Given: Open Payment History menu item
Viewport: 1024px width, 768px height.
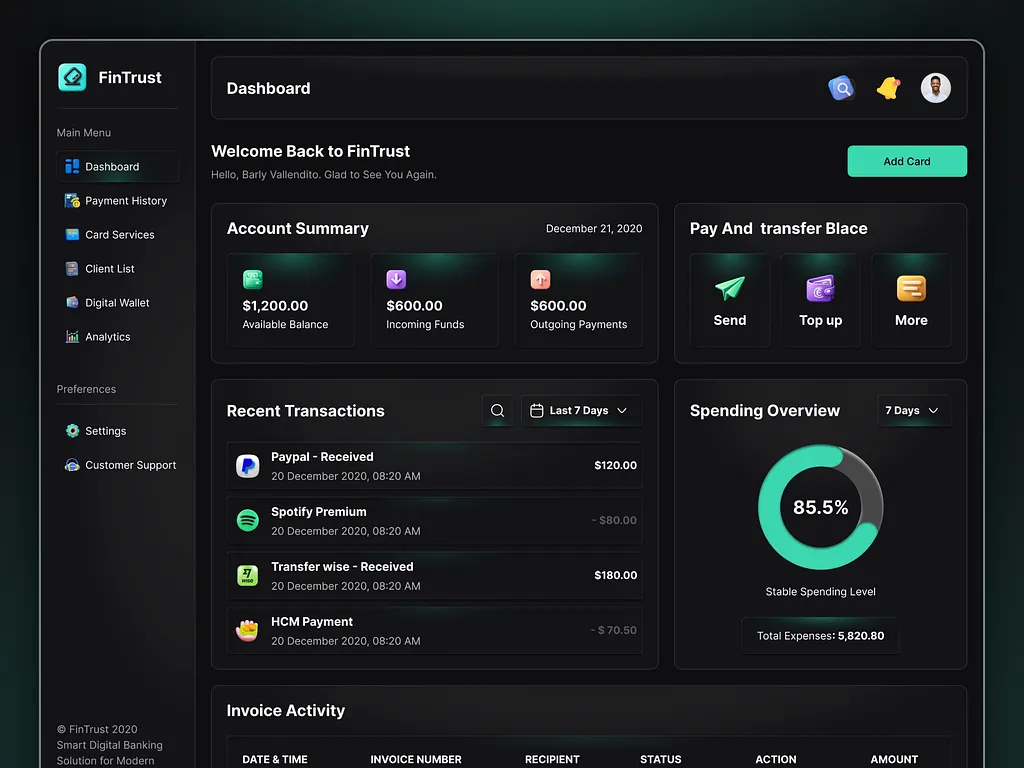Looking at the screenshot, I should click(118, 200).
